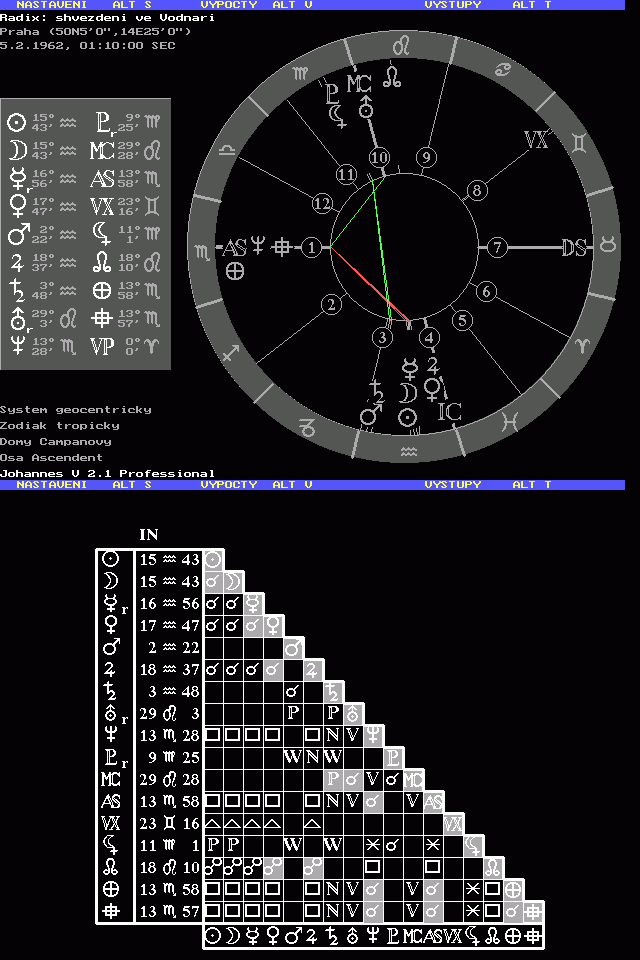Screen dimensions: 640x960
Task: Open VYPOCTY in the lower menu bar
Action: pos(228,484)
